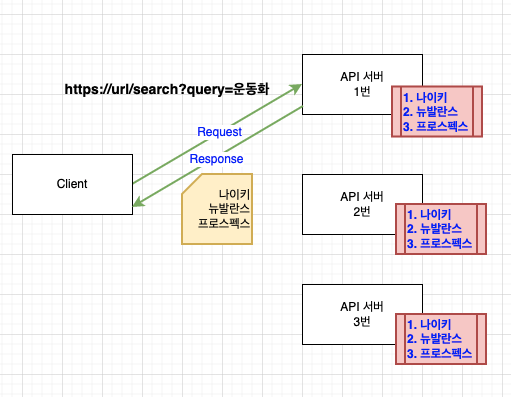Image resolution: width=511 pixels, height=397 pixels.
Task: Click 나이키 text in the yellow note
Action: pyautogui.click(x=234, y=194)
